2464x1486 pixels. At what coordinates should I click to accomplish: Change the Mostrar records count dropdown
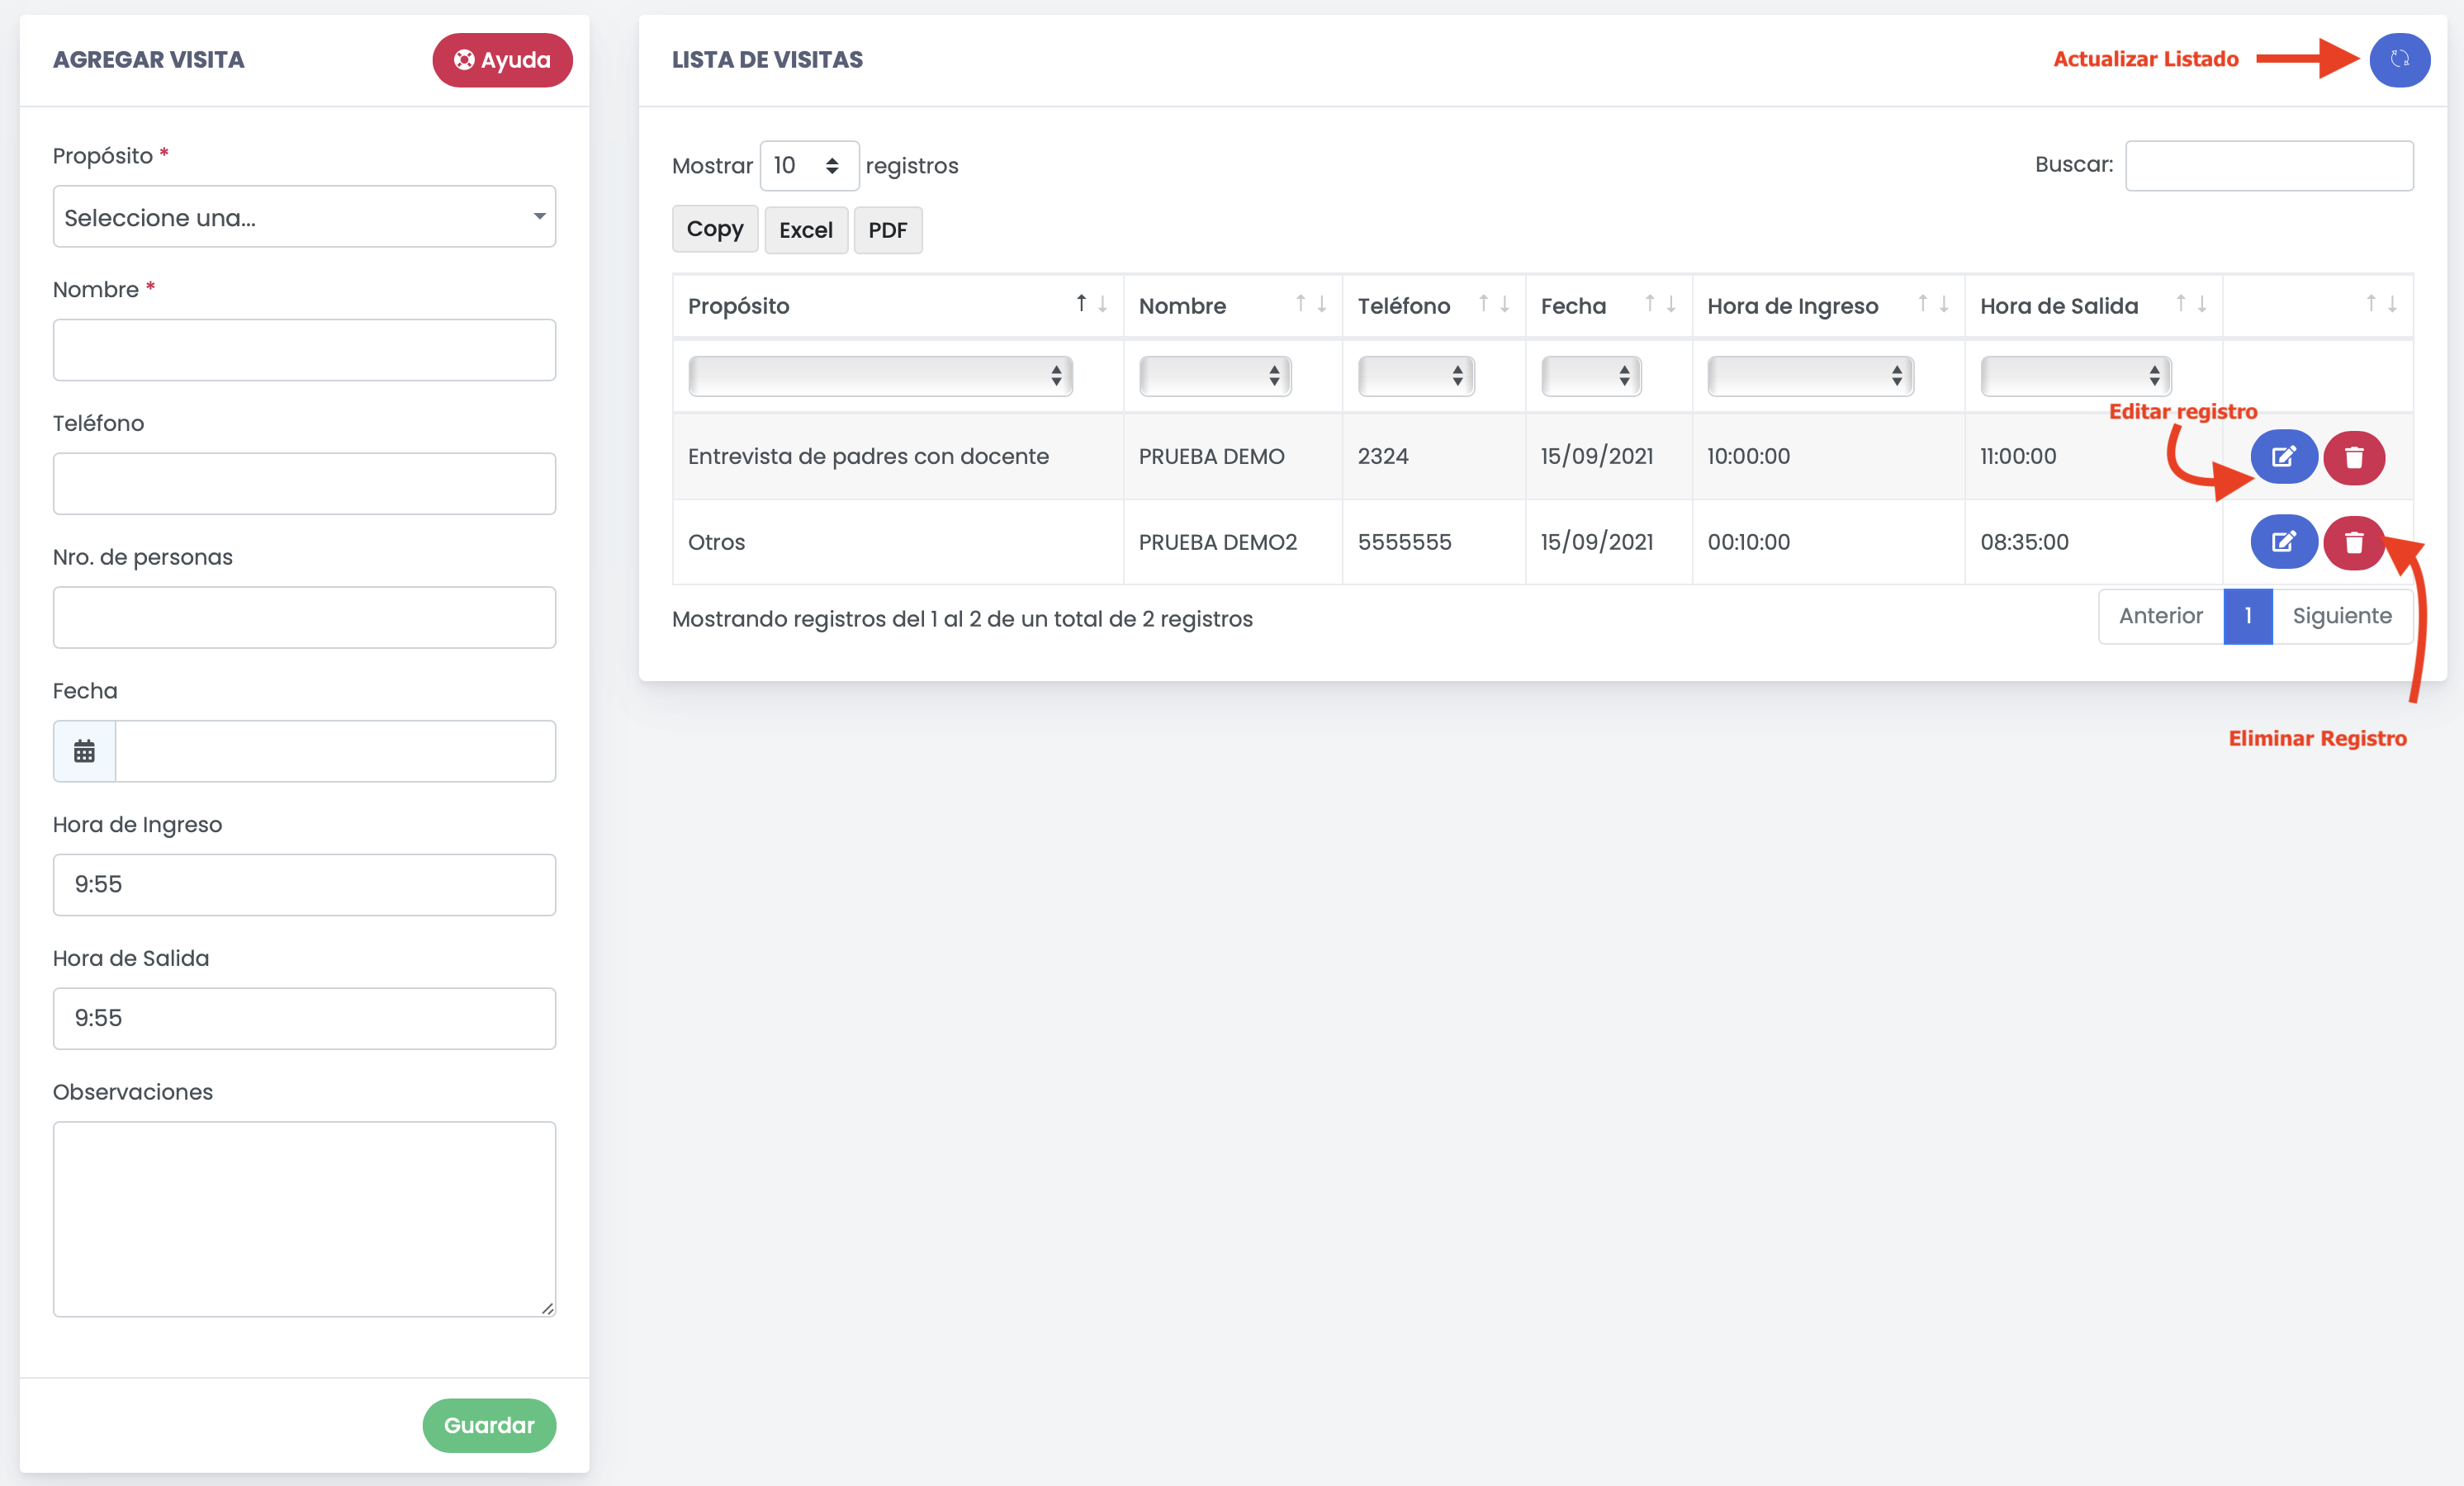(x=808, y=166)
